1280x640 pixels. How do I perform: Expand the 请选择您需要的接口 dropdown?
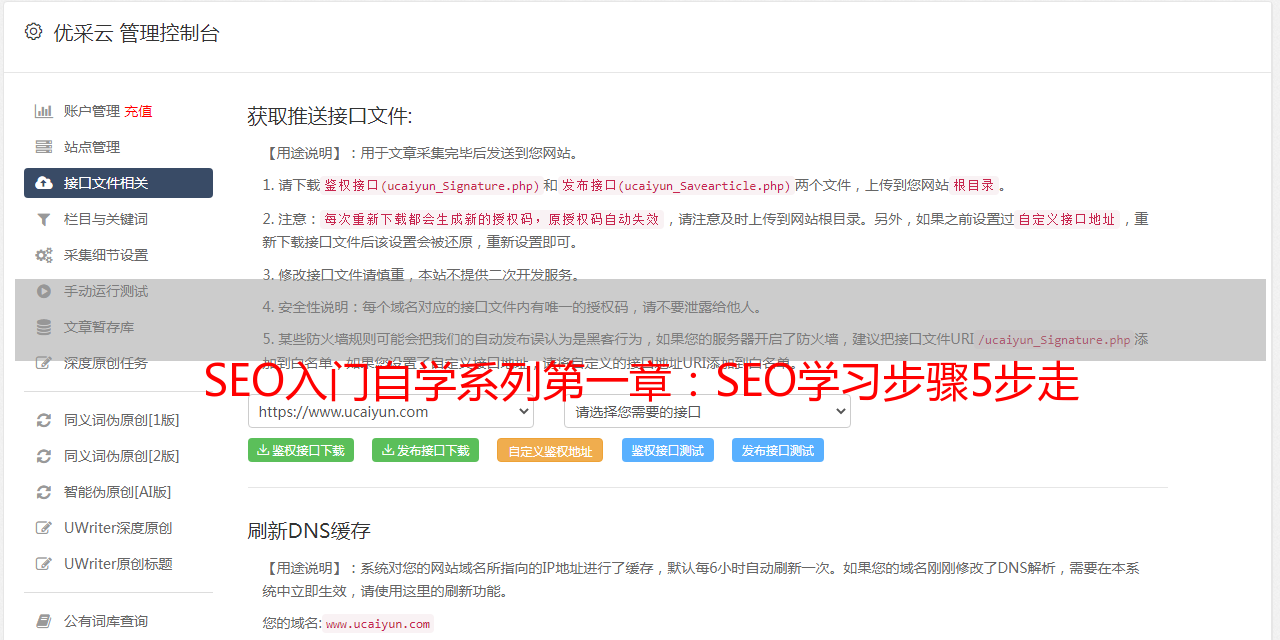pyautogui.click(x=707, y=411)
